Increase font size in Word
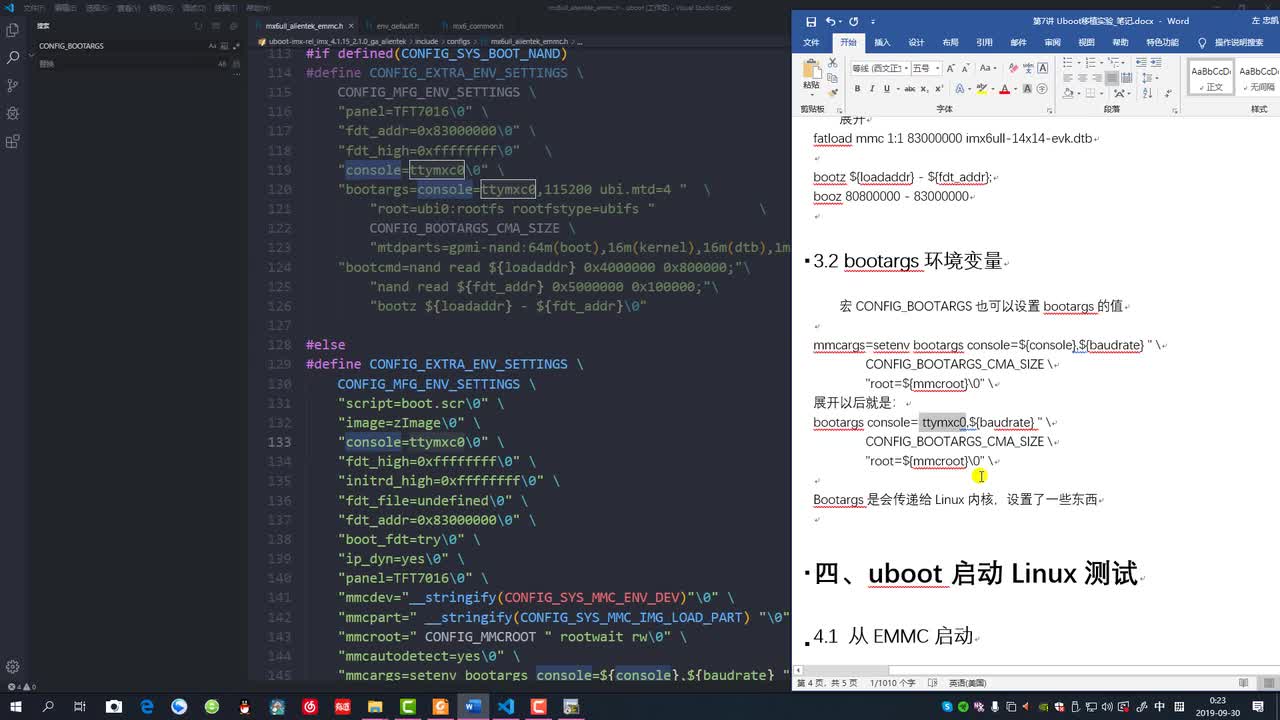The width and height of the screenshot is (1280, 720). [951, 68]
